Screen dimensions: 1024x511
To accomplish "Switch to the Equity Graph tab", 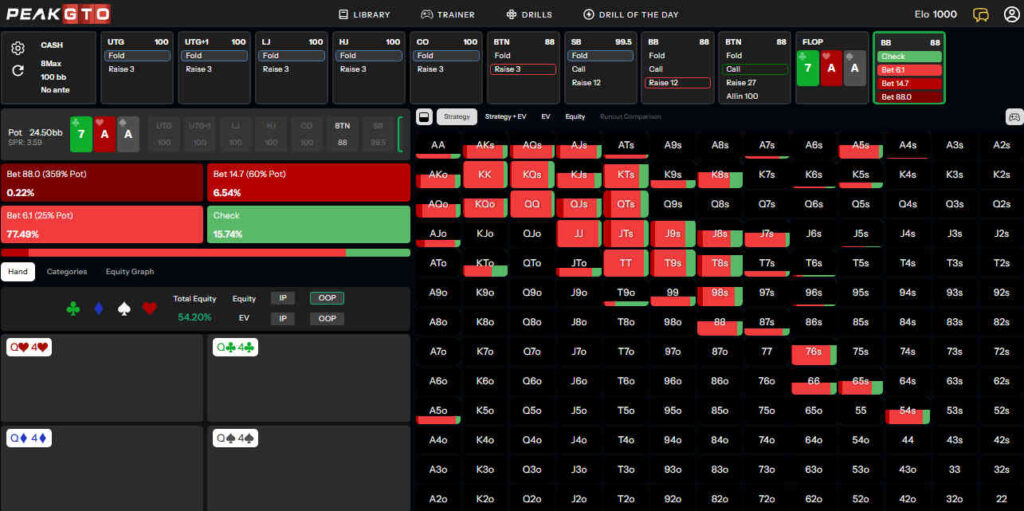I will tap(131, 271).
